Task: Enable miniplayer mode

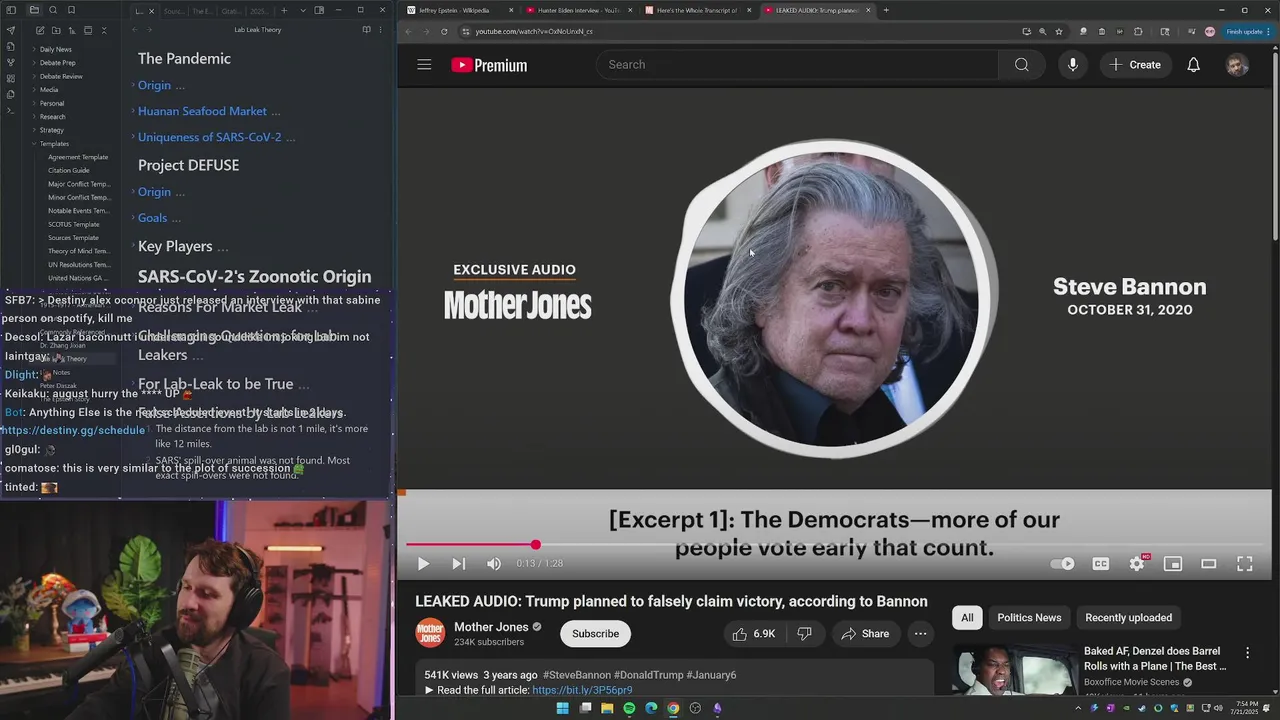Action: coord(1173,564)
